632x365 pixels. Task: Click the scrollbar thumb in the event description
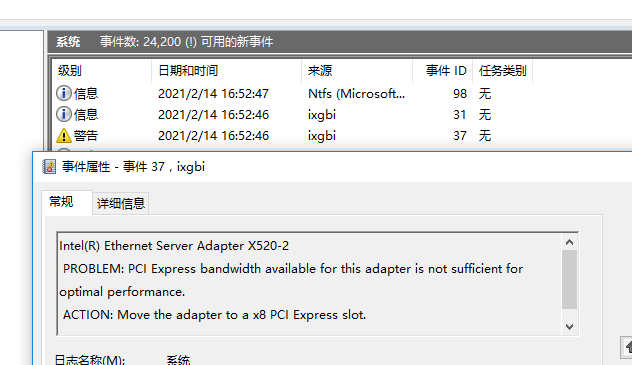pyautogui.click(x=569, y=279)
